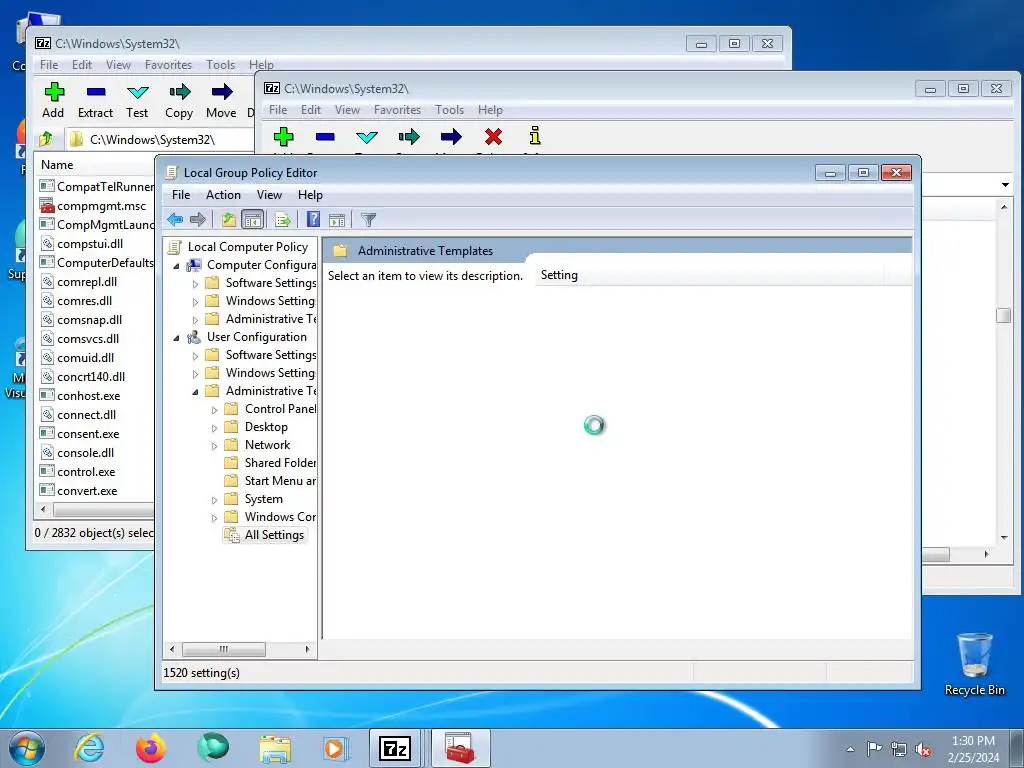The width and height of the screenshot is (1024, 768).
Task: Open the Action menu in Group Policy Editor
Action: click(223, 195)
